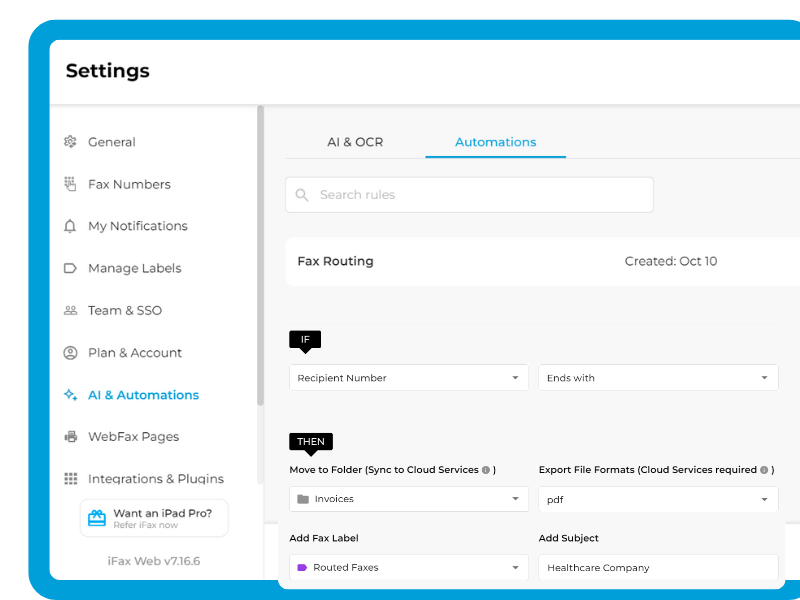The width and height of the screenshot is (800, 600).
Task: Click the General gear icon
Action: click(70, 142)
